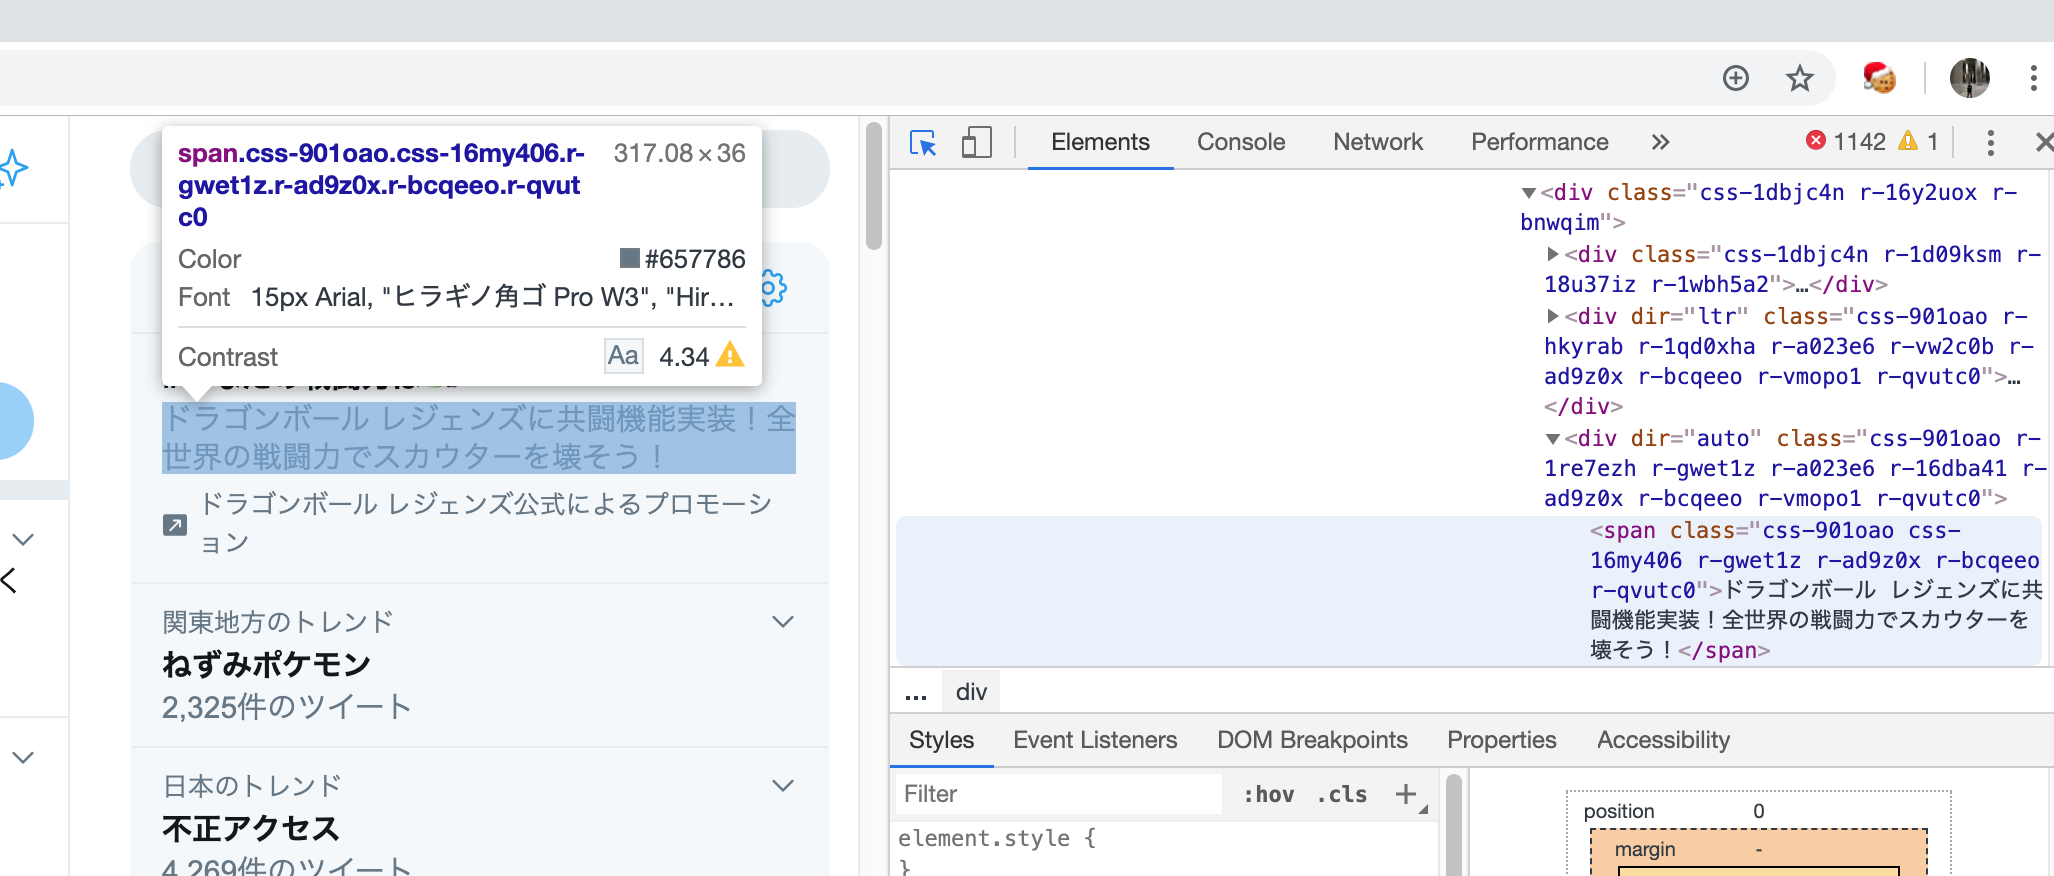Open the DevTools customize menu
Viewport: 2054px width, 876px height.
pos(1990,143)
